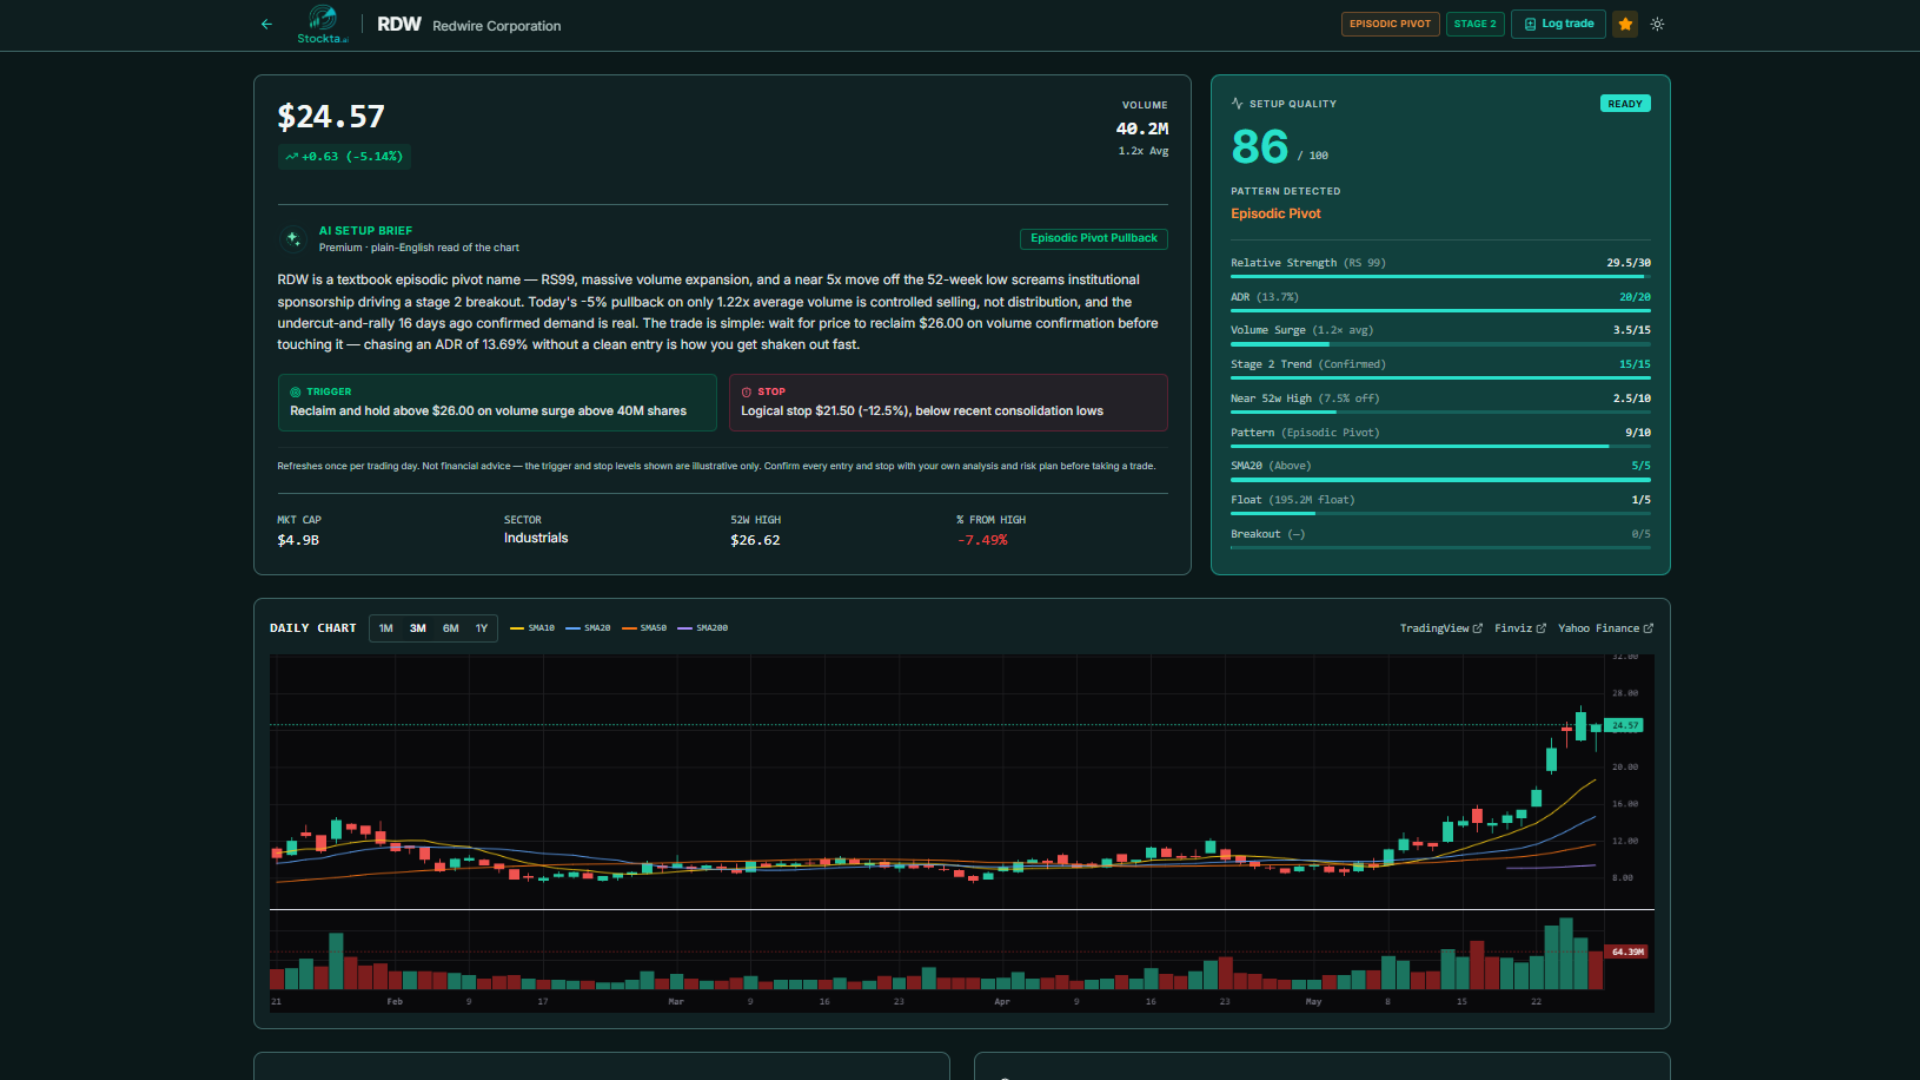
Task: Click the TRIGGER reclaim $26.00 text
Action: click(x=488, y=411)
